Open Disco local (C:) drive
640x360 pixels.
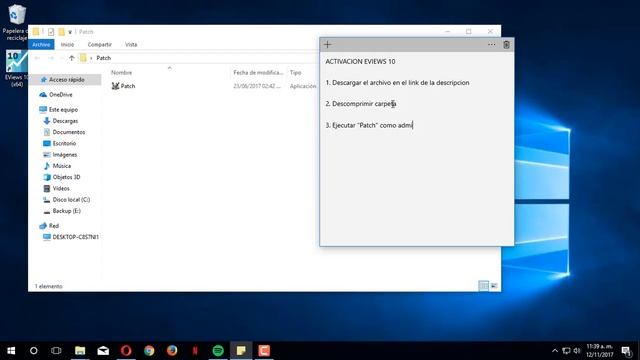(x=71, y=200)
